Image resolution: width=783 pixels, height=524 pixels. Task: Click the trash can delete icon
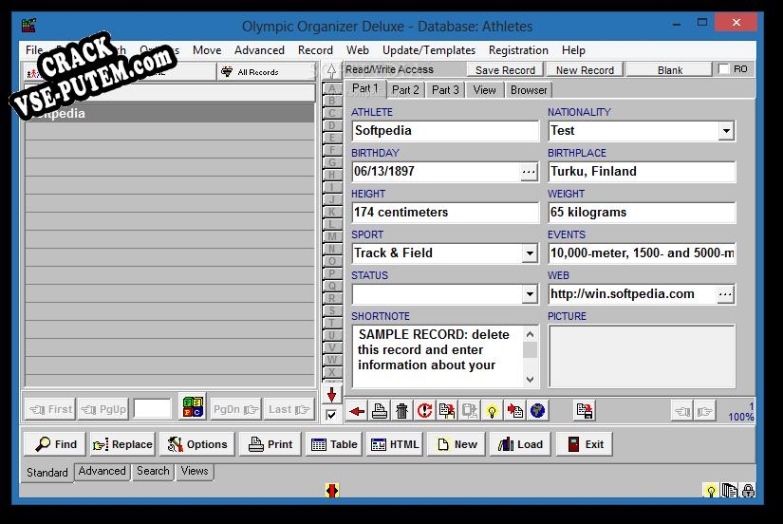point(402,411)
